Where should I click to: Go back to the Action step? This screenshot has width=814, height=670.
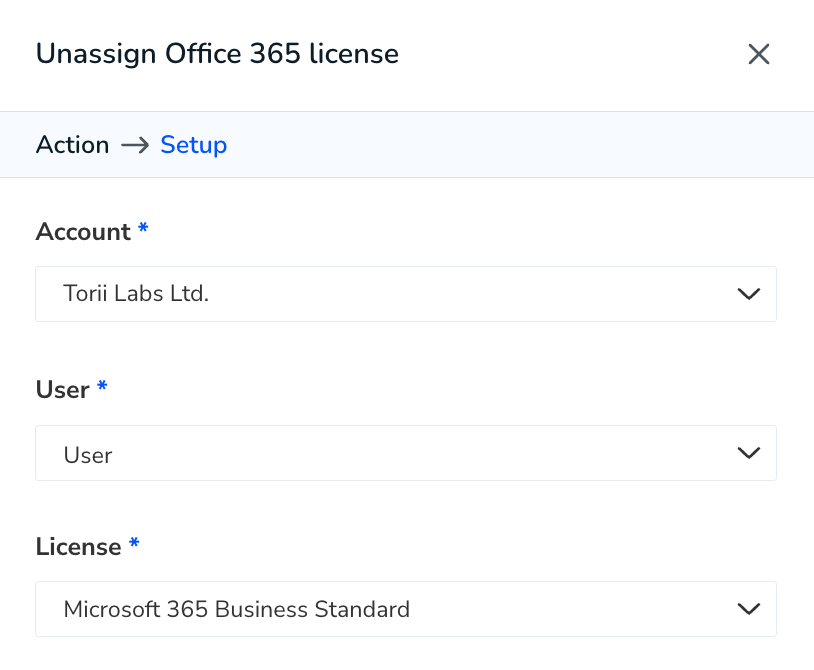point(73,145)
